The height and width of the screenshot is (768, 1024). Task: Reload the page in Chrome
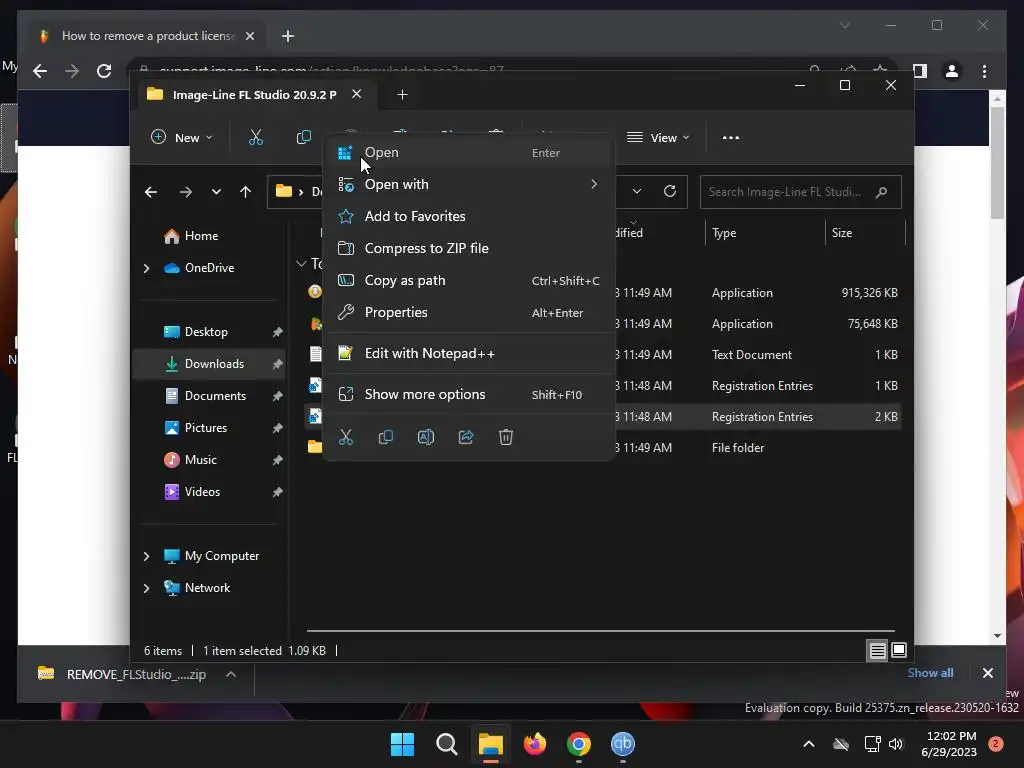tap(104, 71)
